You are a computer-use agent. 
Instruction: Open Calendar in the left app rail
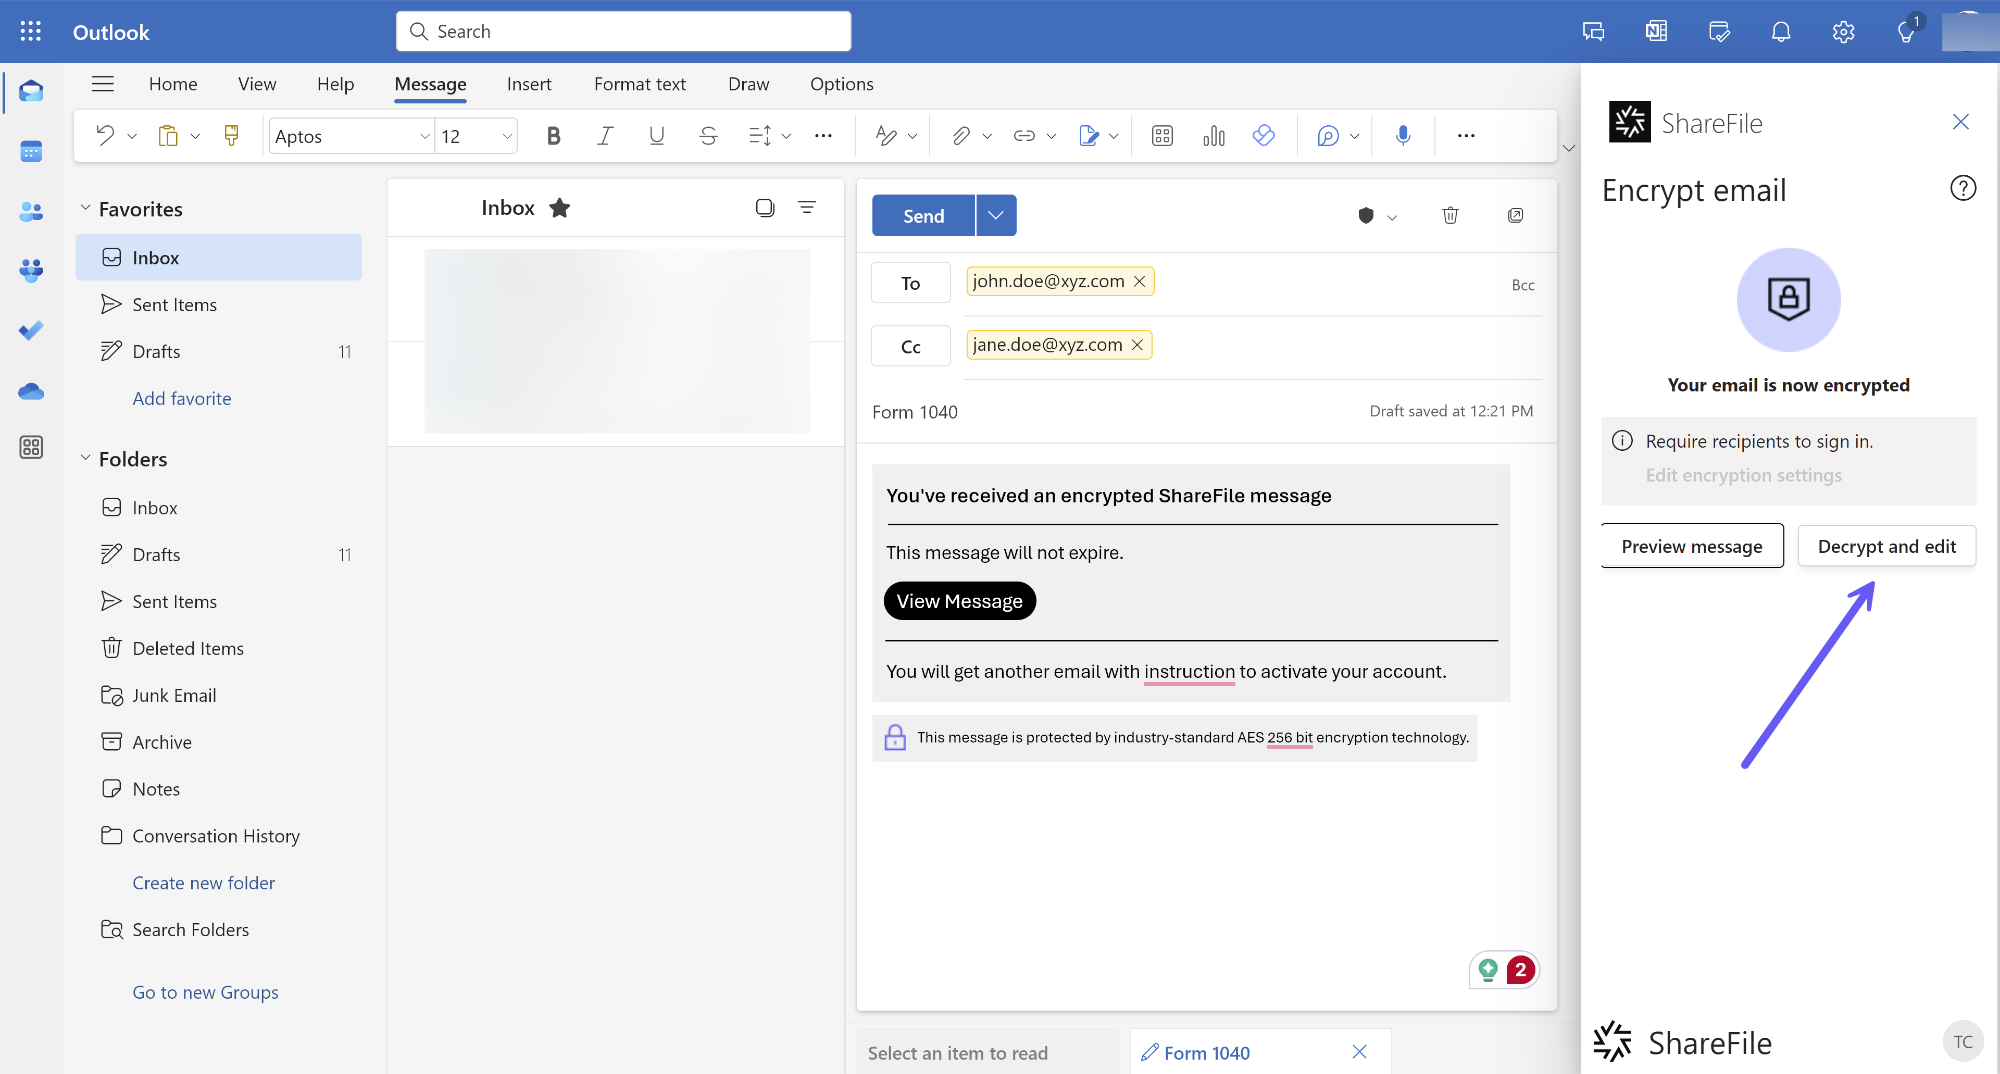pos(31,151)
